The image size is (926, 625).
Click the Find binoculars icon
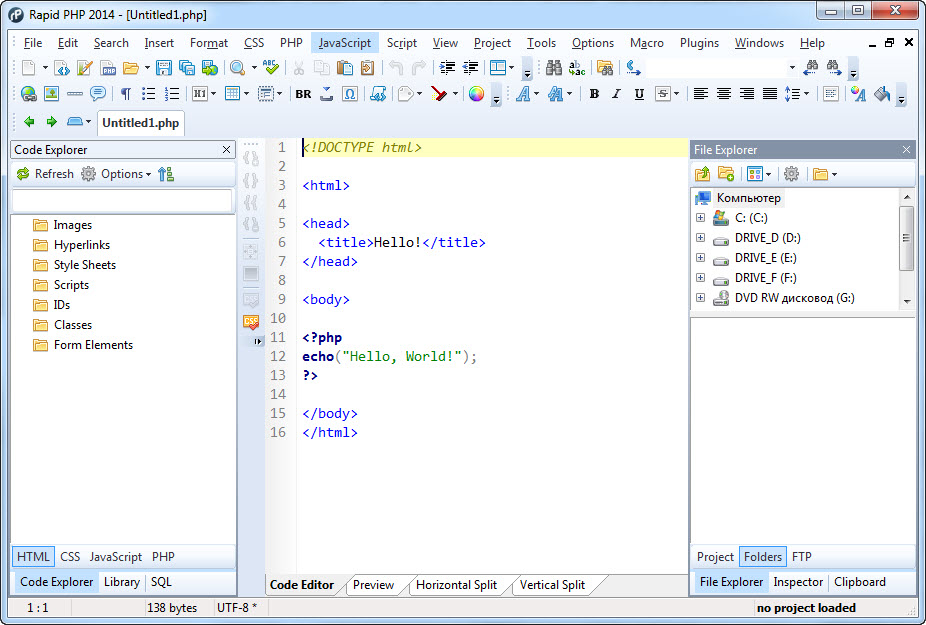pos(553,68)
